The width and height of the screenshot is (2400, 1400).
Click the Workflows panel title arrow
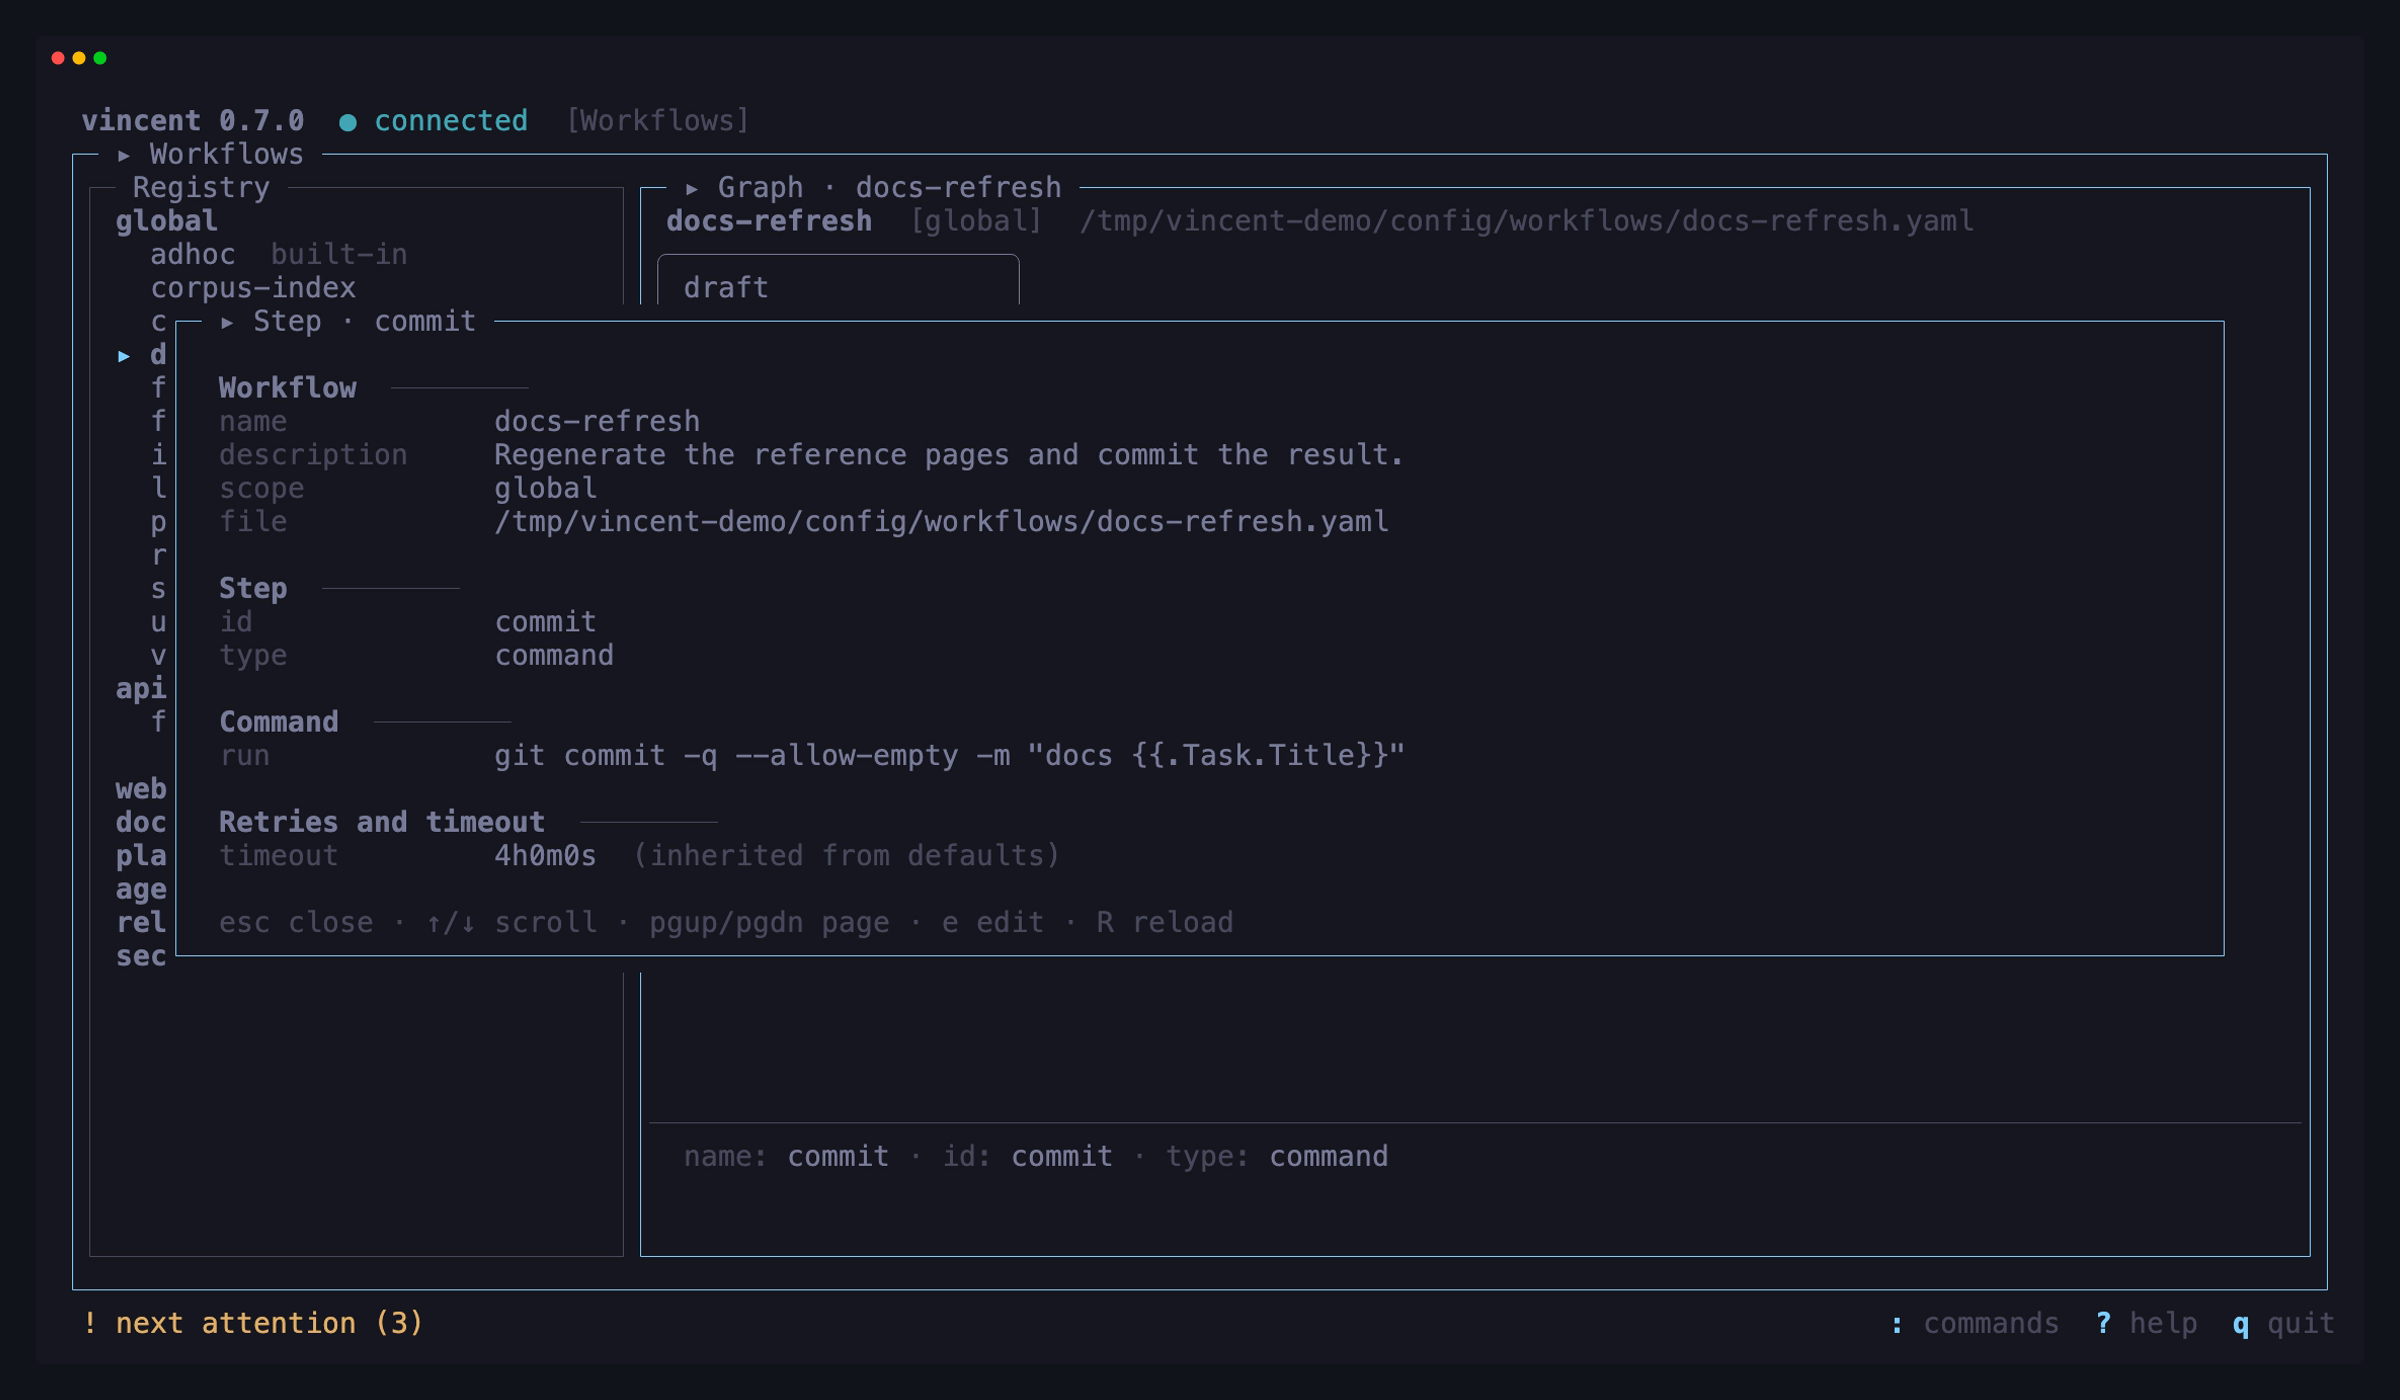pos(124,155)
